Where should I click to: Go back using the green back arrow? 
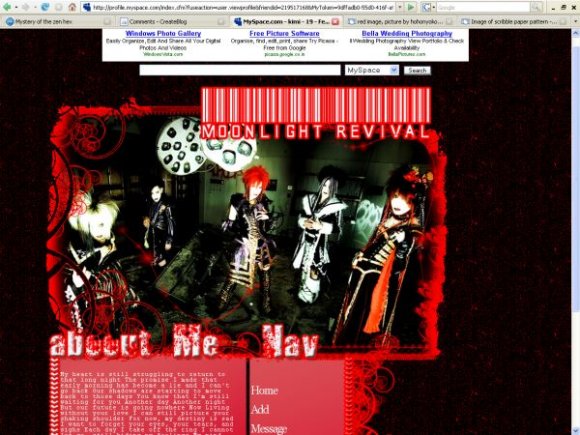click(x=7, y=7)
